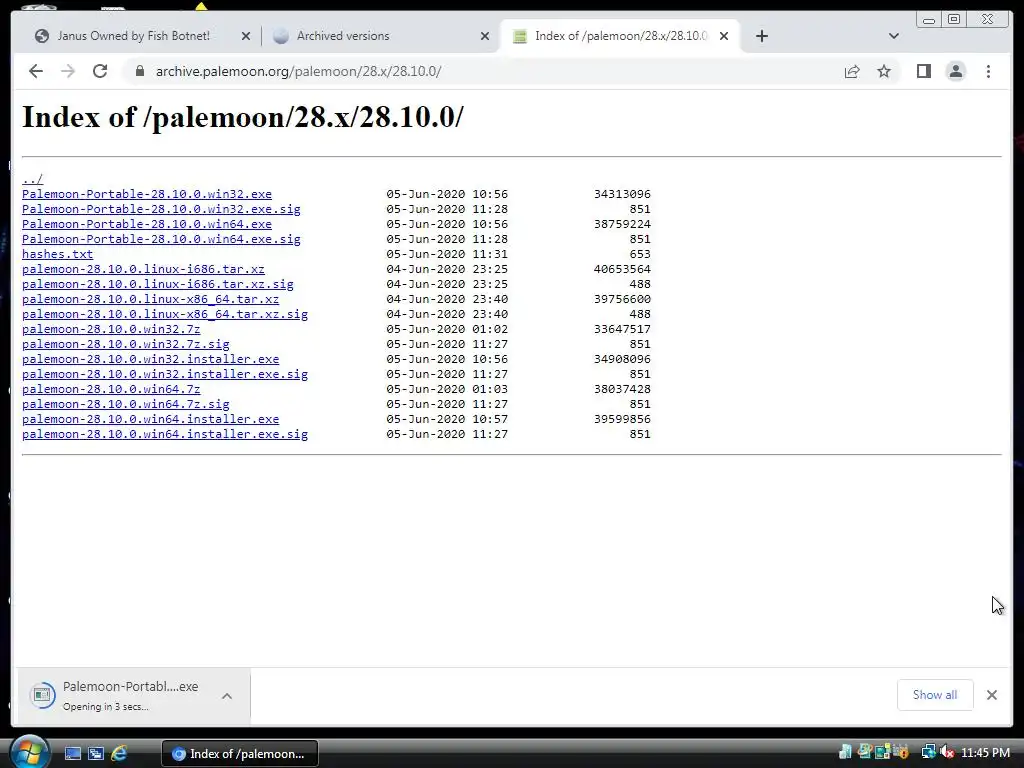Open palemoon-28.10.0.win64.7z.sig link

tap(125, 404)
